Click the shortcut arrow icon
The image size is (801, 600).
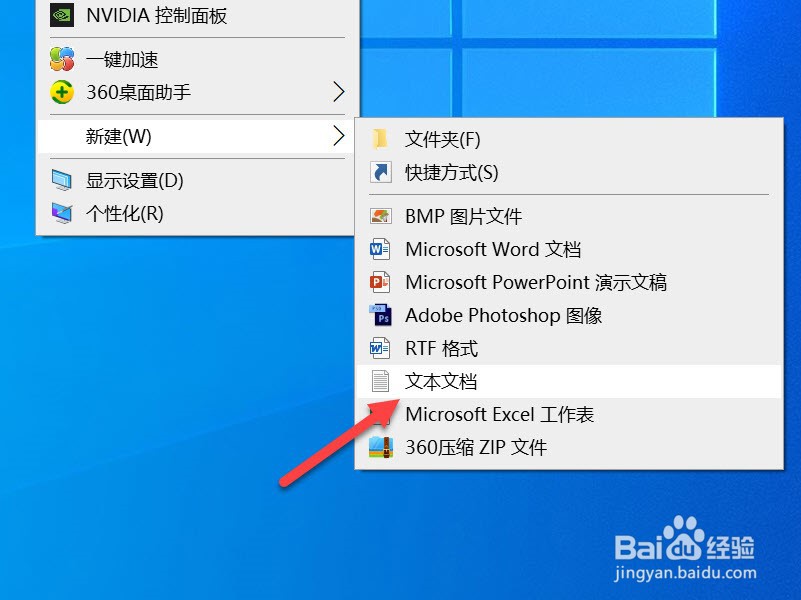[381, 173]
